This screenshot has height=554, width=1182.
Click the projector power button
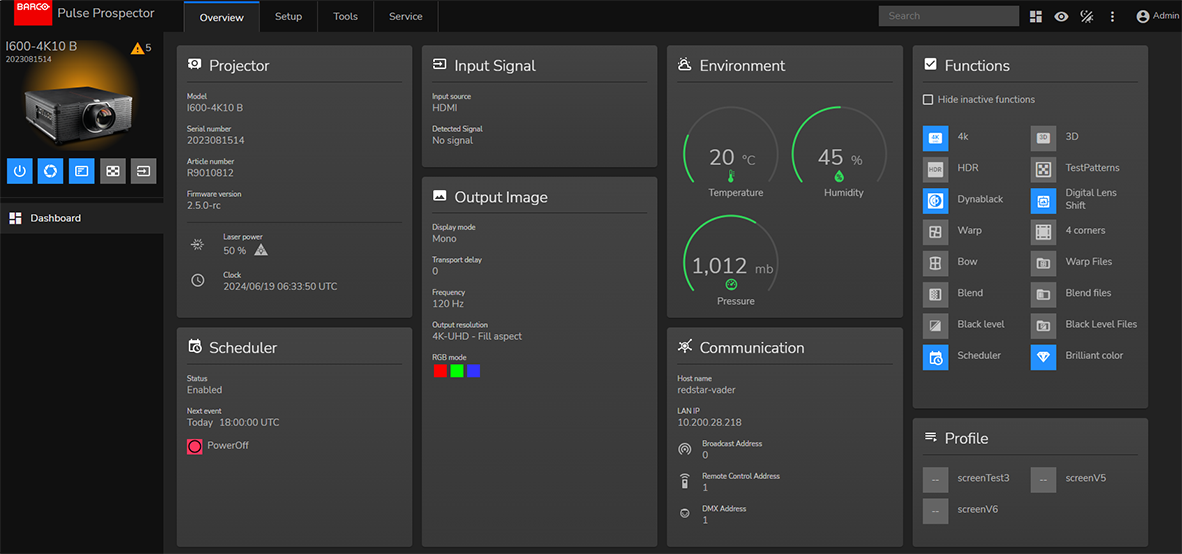click(19, 171)
